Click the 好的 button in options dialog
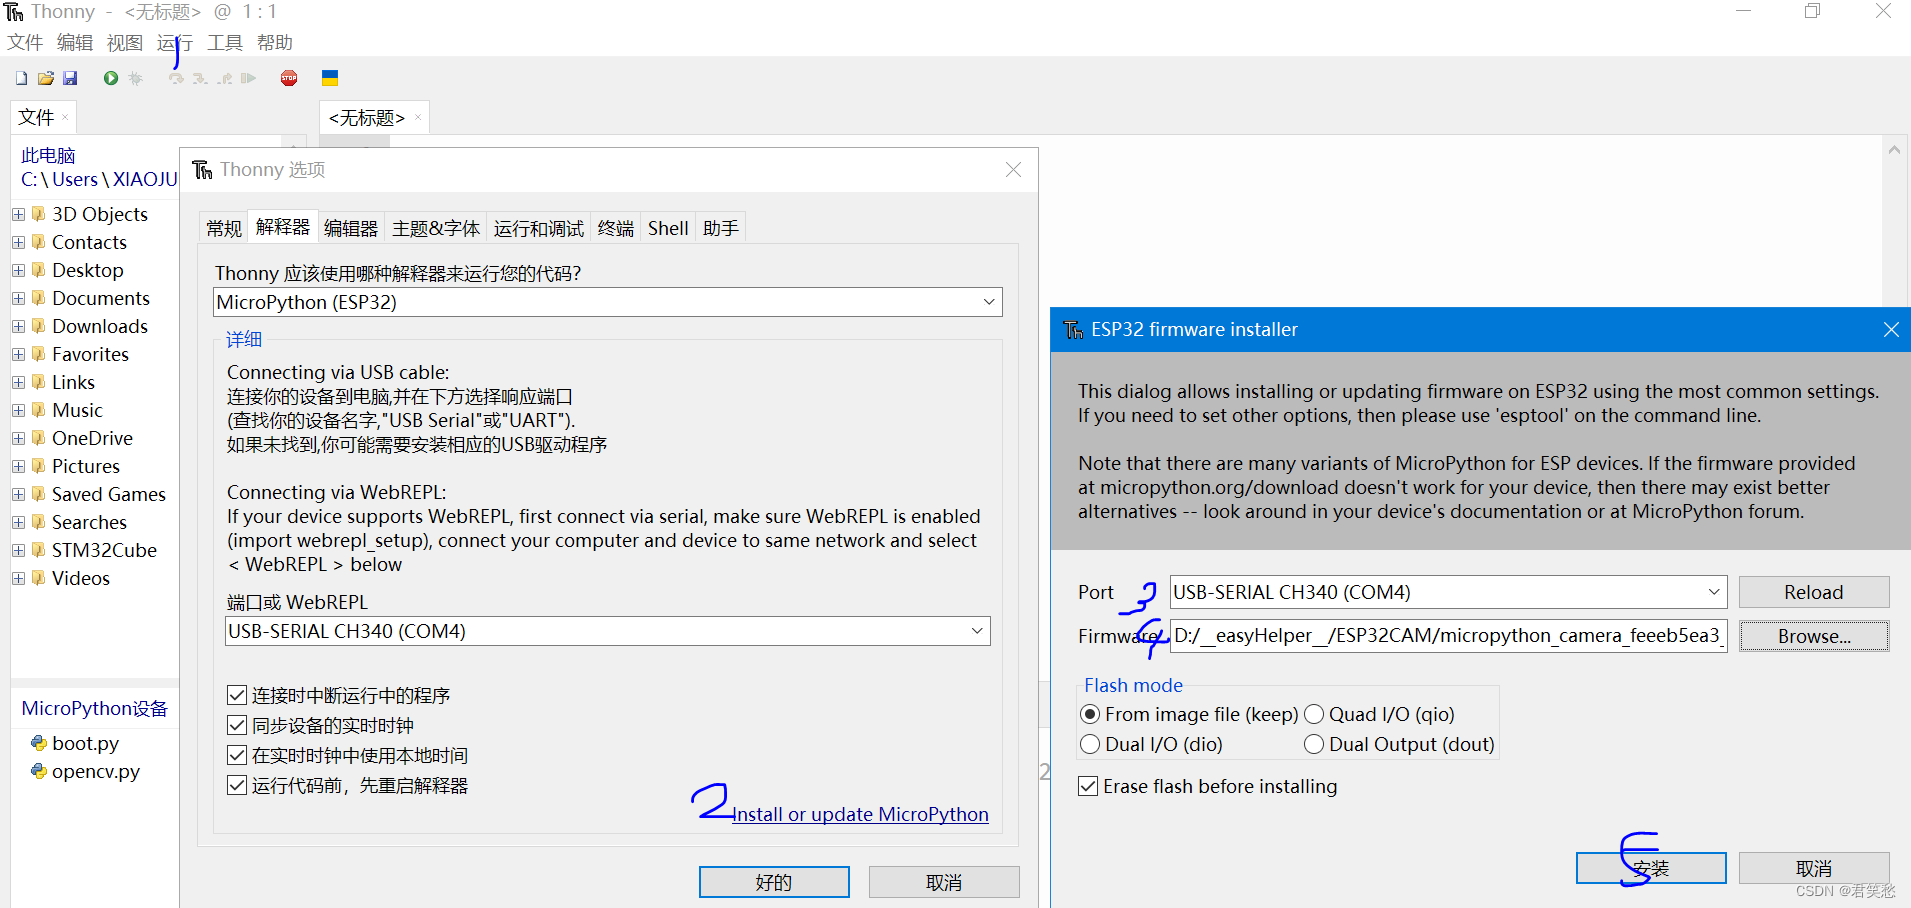Image resolution: width=1911 pixels, height=908 pixels. point(774,882)
